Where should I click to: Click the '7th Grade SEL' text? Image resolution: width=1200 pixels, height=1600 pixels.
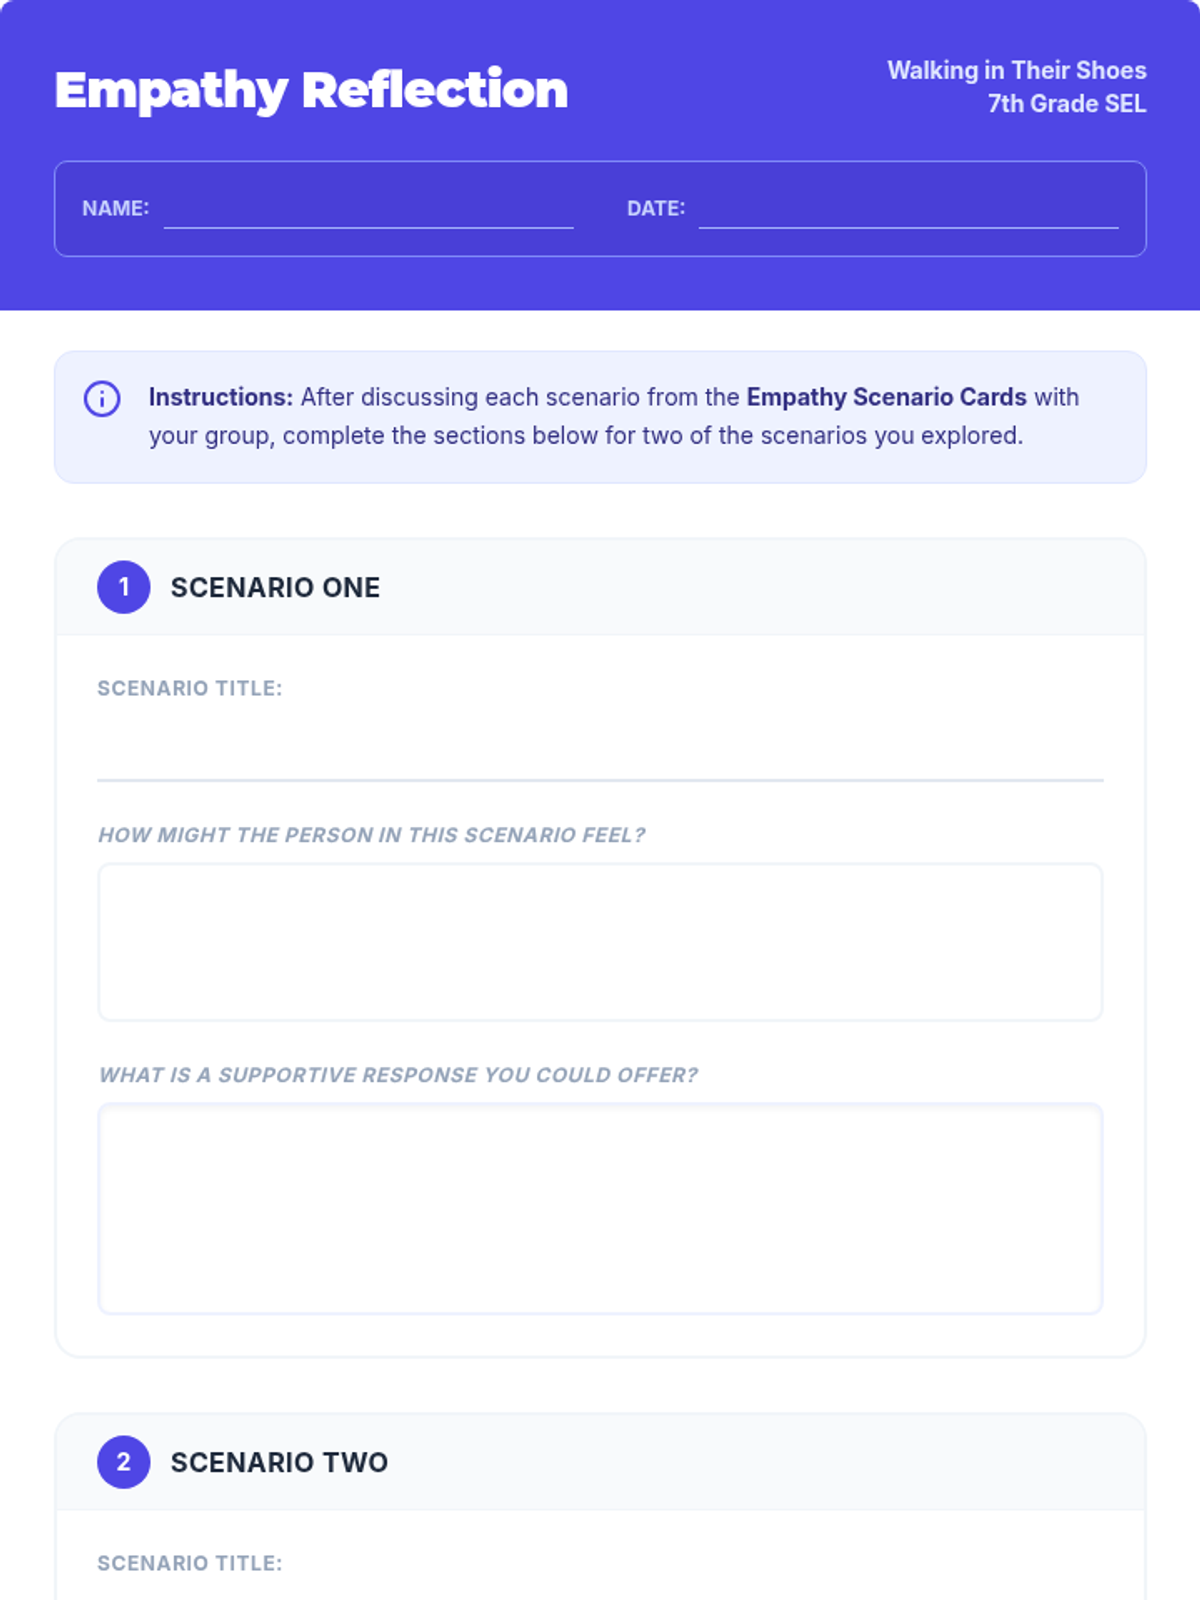point(1066,104)
